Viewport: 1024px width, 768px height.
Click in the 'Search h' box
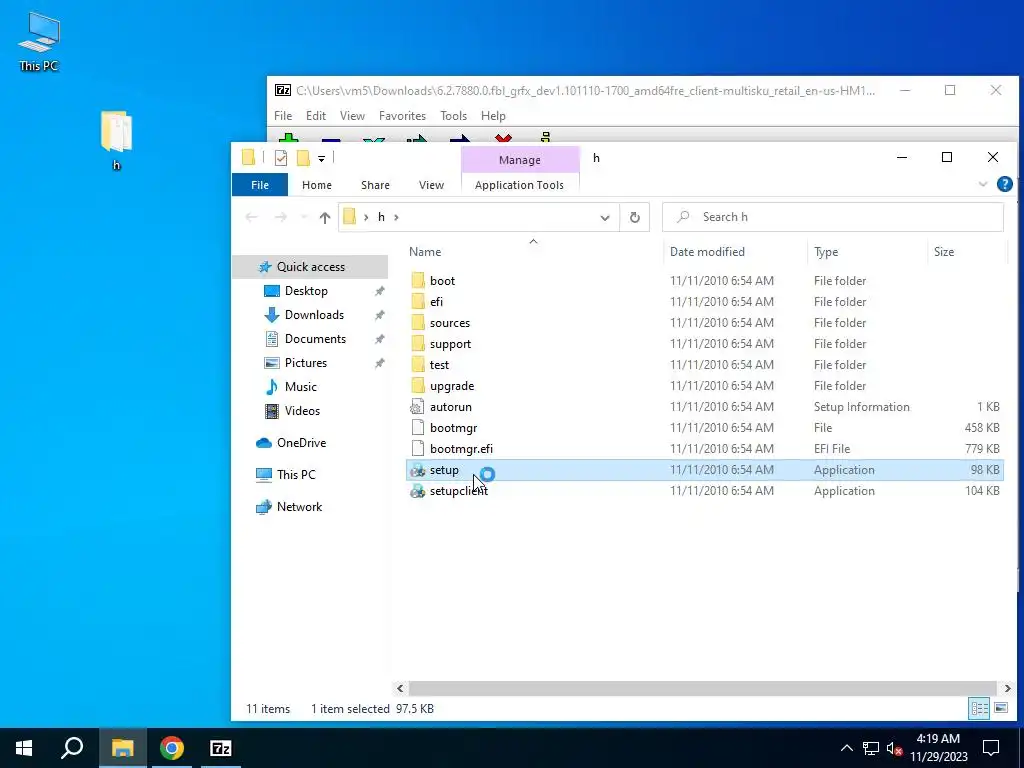[833, 217]
